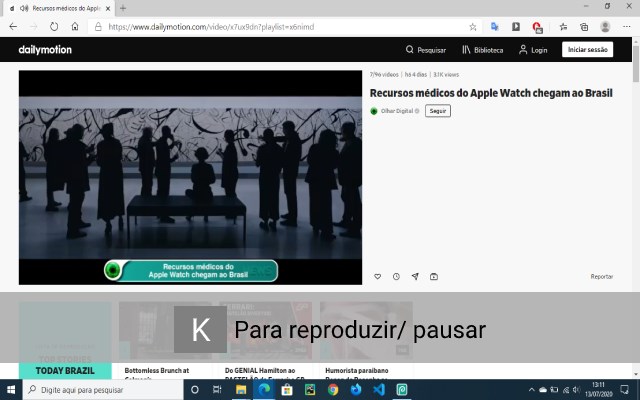Viewport: 640px width, 400px height.
Task: Open the Pesquisar search in header
Action: point(426,50)
